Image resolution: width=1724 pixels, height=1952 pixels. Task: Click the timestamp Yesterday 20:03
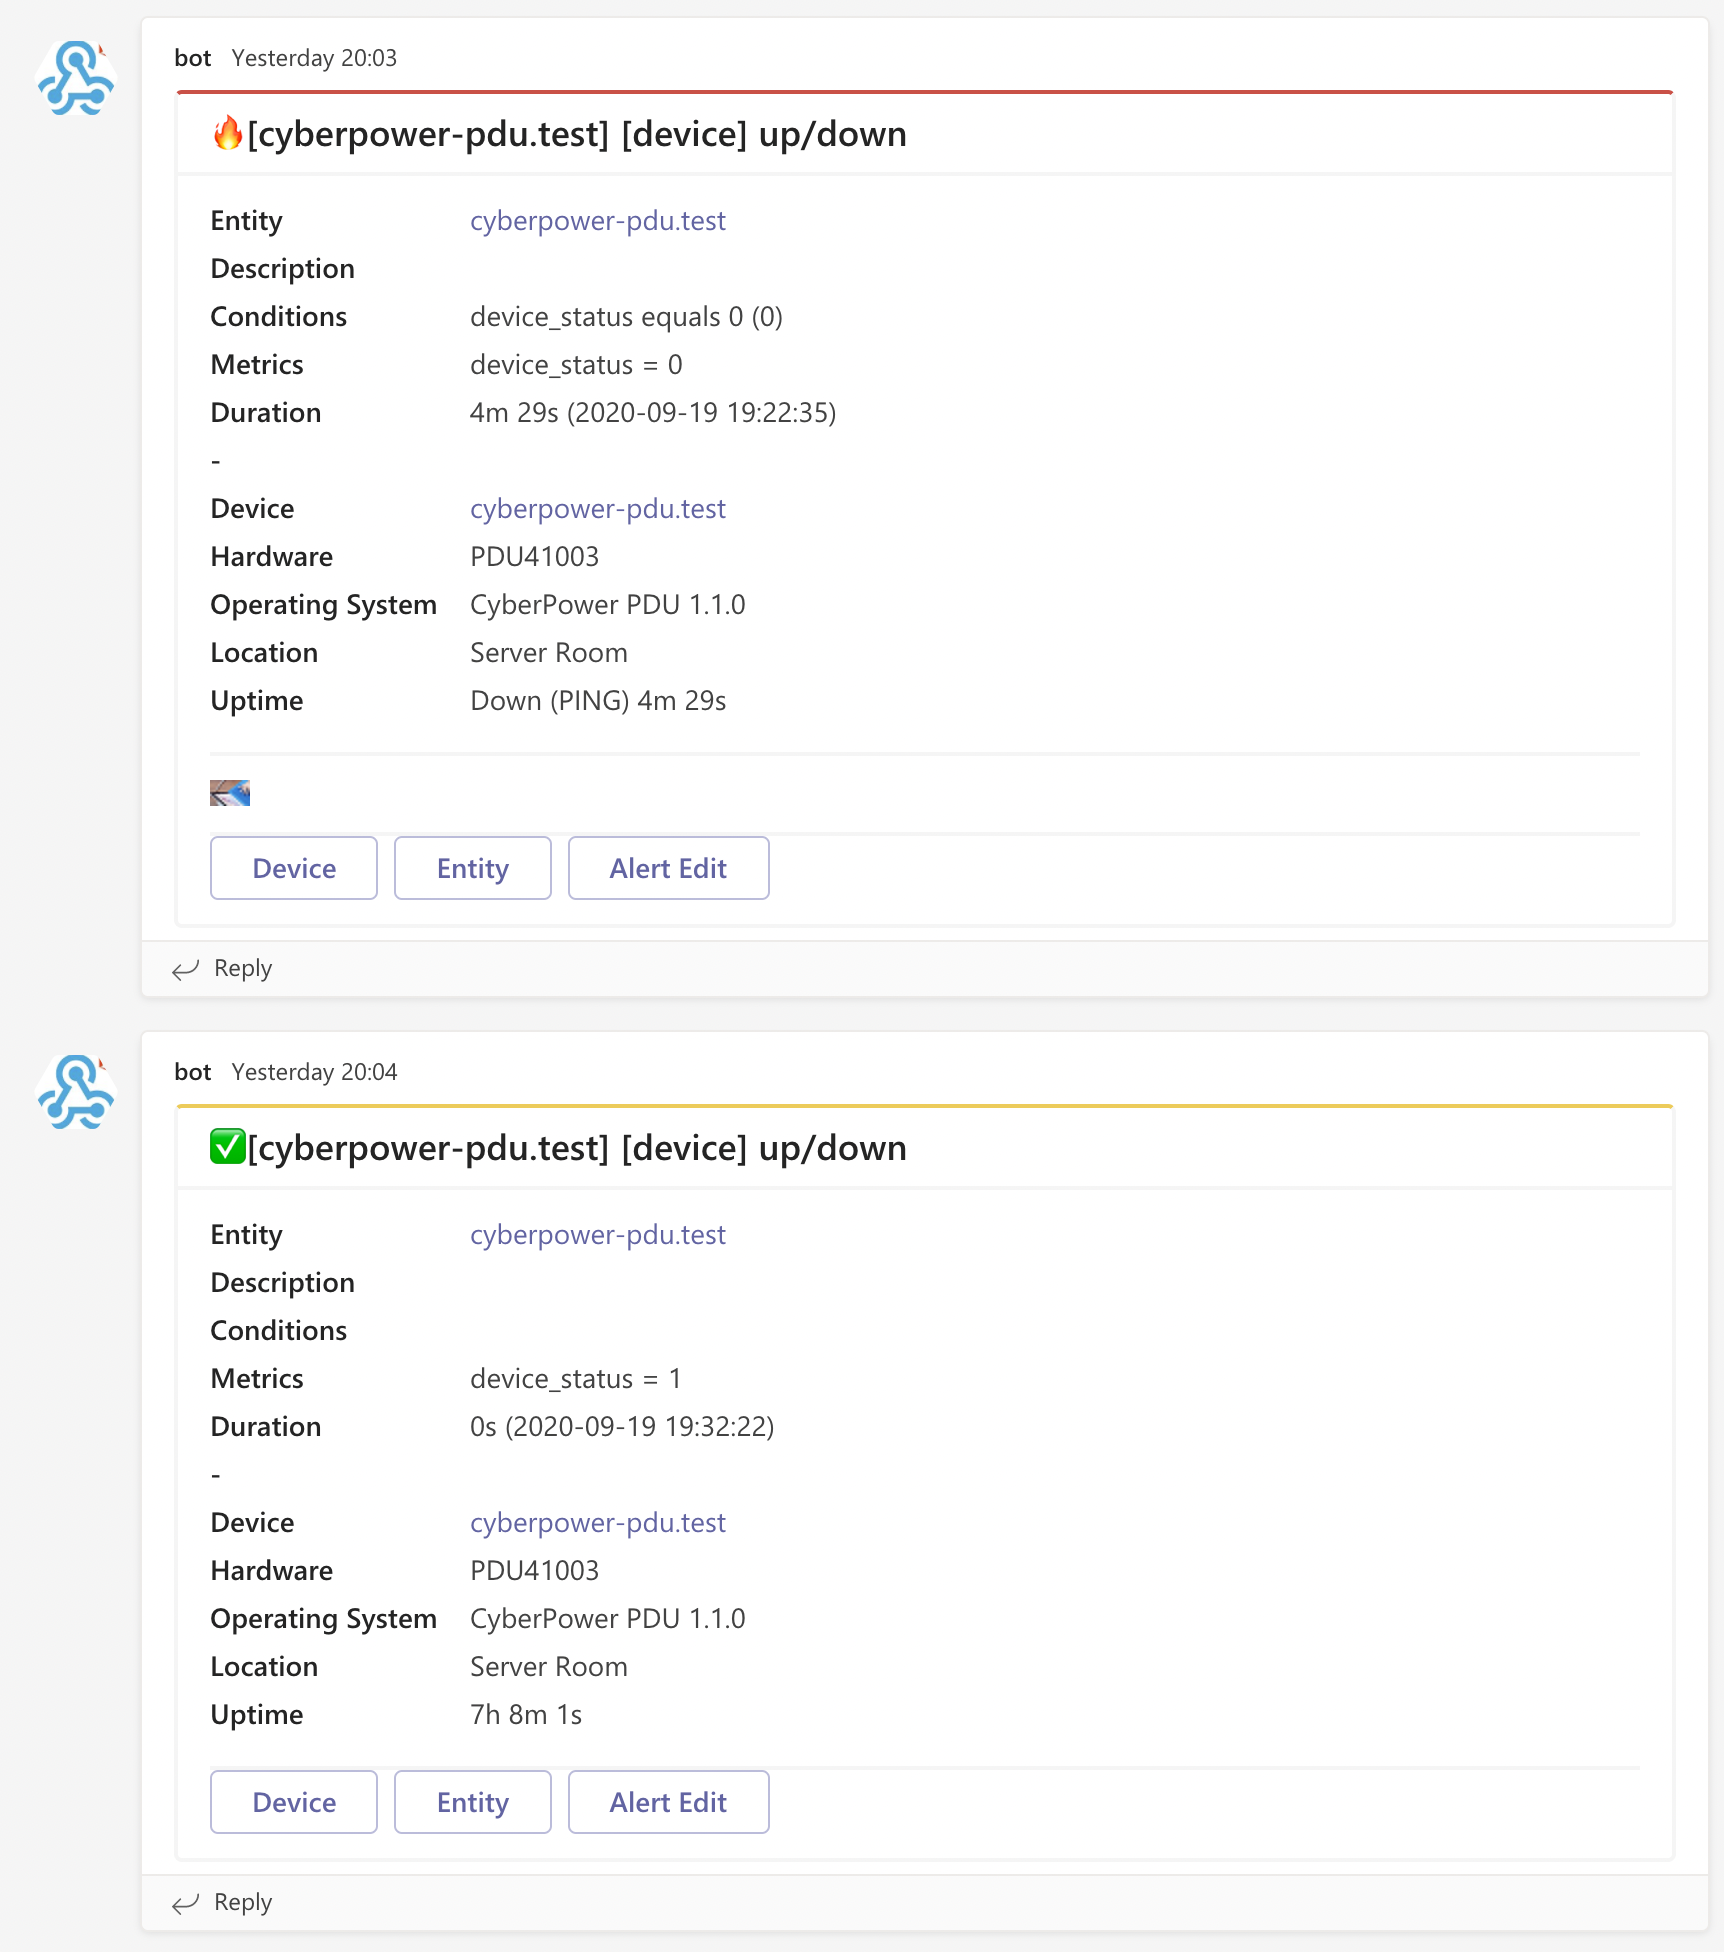(x=314, y=58)
